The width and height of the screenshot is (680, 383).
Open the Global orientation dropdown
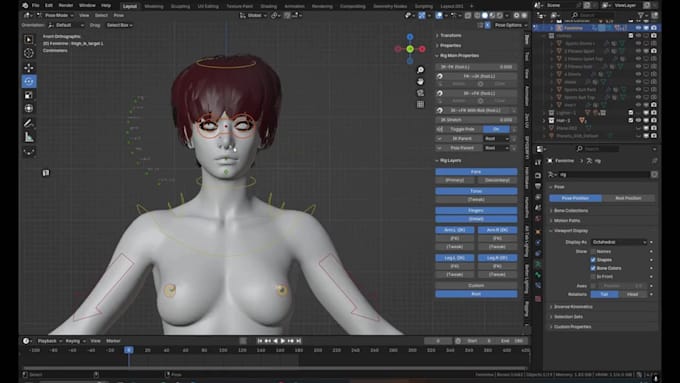(x=253, y=15)
